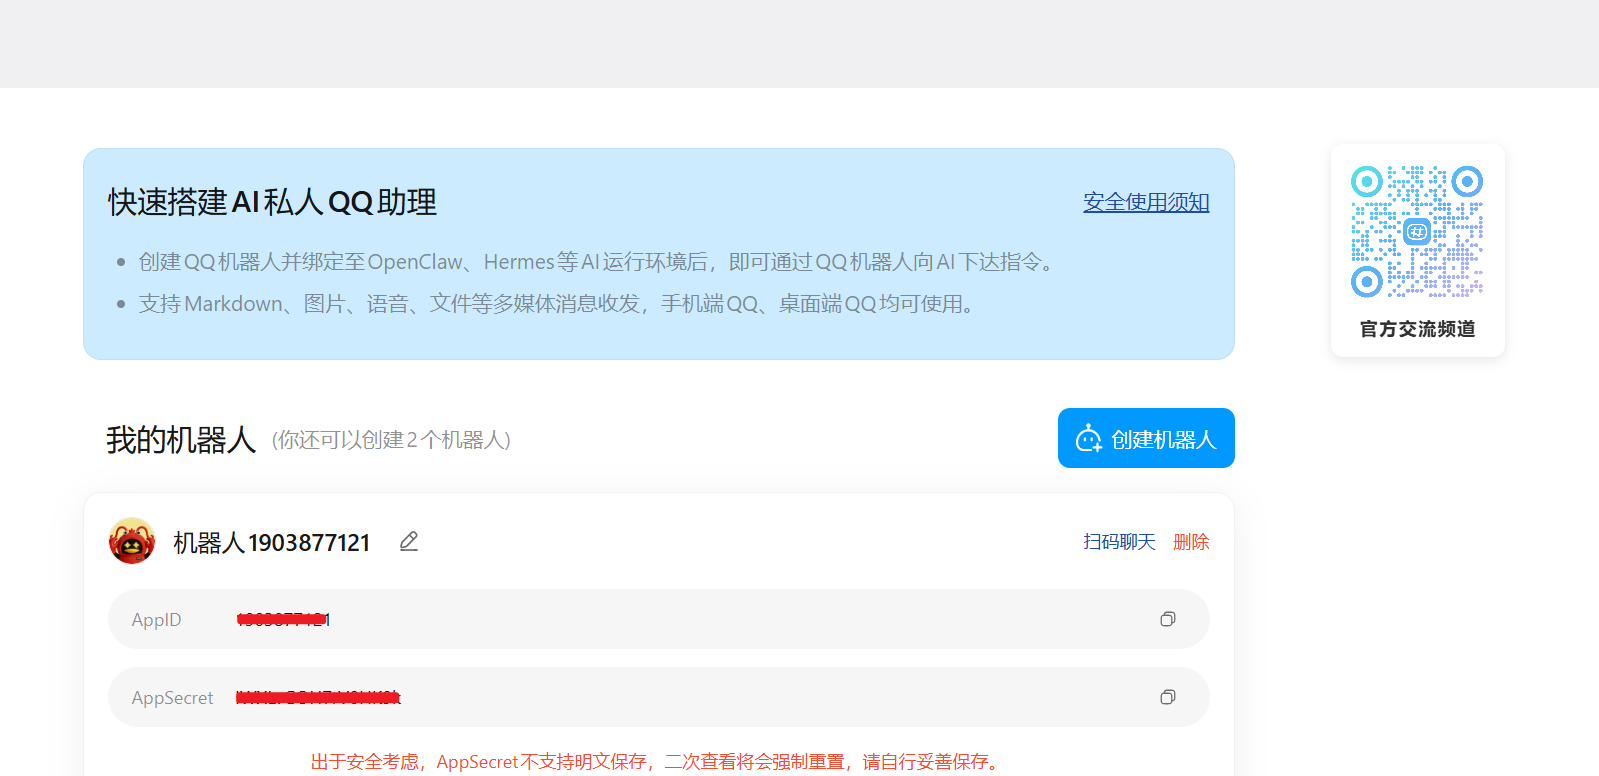Click 扫码聊天 for the robot
The image size is (1599, 776).
tap(1119, 542)
